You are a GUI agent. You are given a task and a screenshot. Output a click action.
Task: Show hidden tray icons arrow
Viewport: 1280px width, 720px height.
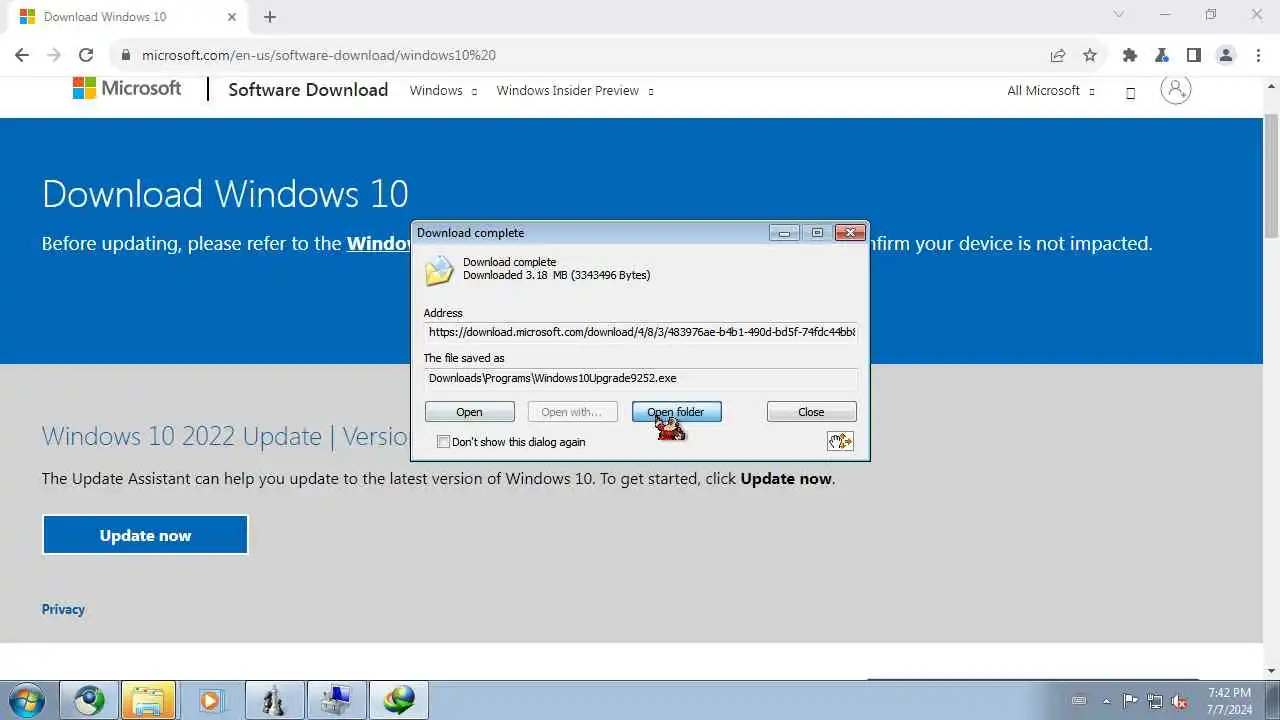(x=1106, y=701)
